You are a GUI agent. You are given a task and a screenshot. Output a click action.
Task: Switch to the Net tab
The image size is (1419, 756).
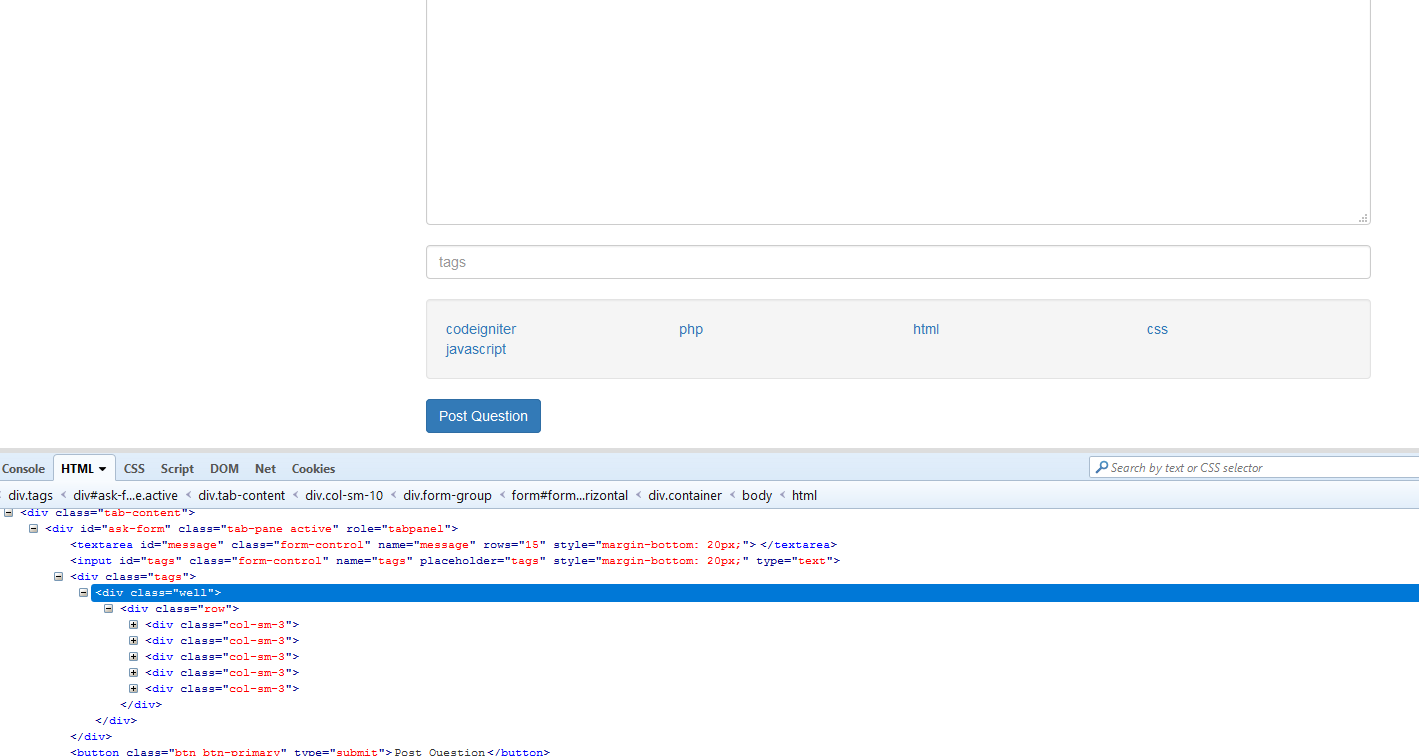(x=265, y=468)
